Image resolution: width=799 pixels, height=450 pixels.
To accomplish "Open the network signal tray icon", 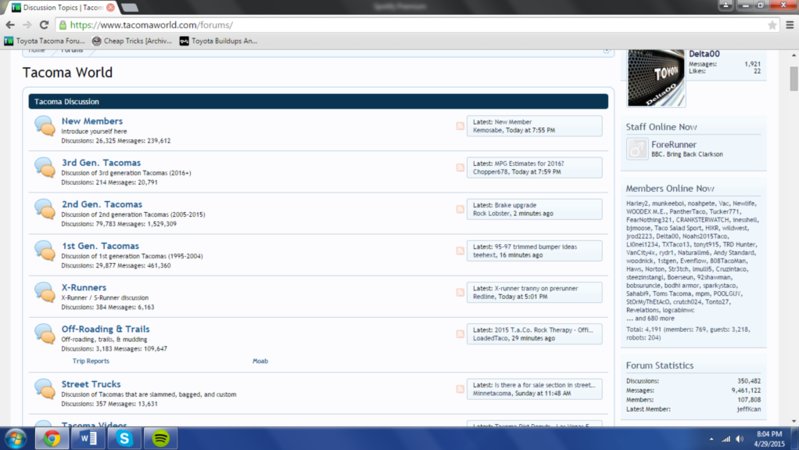I will [x=726, y=439].
